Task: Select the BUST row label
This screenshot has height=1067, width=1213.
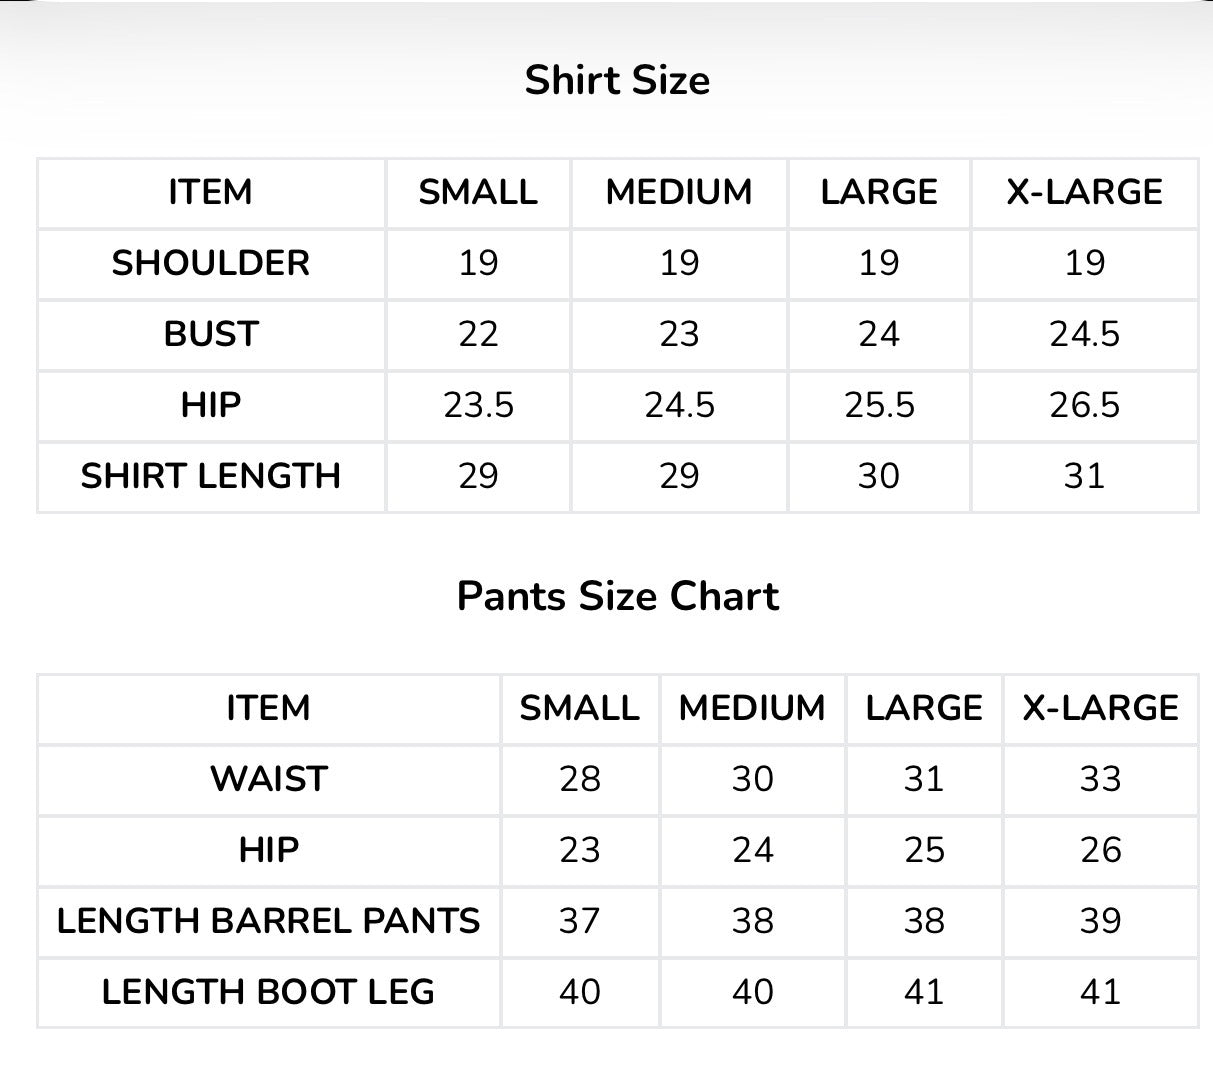Action: (x=211, y=334)
